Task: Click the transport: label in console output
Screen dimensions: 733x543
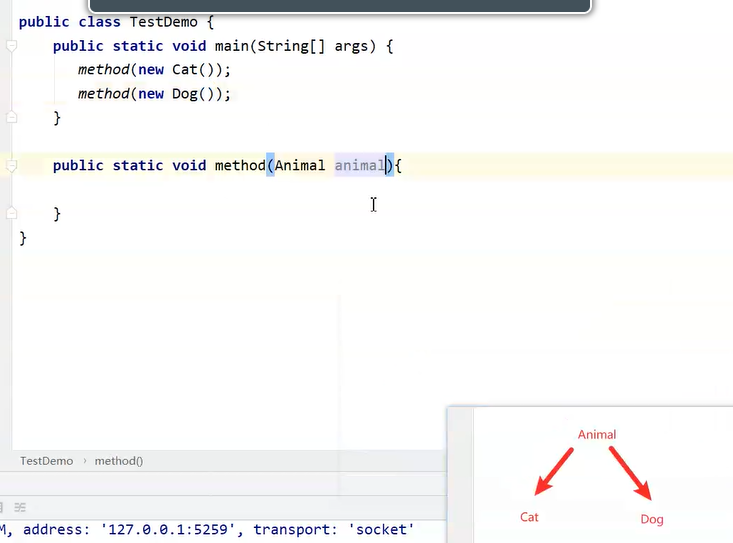Action: (x=295, y=530)
